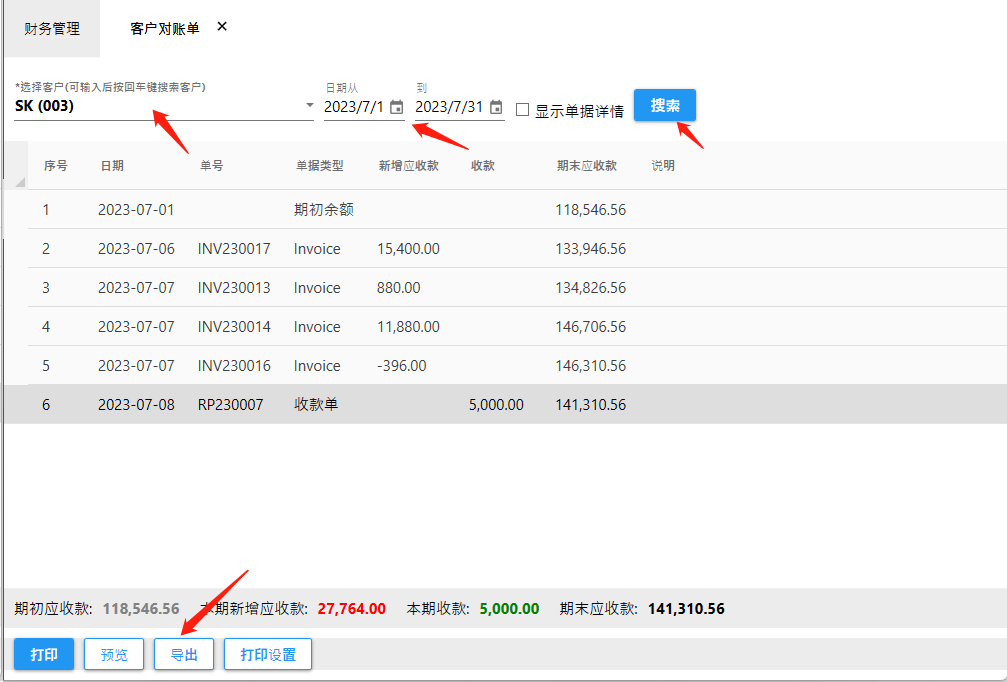Viewport: 1007px width, 682px height.
Task: Select the 客户对账单 tab
Action: (165, 29)
